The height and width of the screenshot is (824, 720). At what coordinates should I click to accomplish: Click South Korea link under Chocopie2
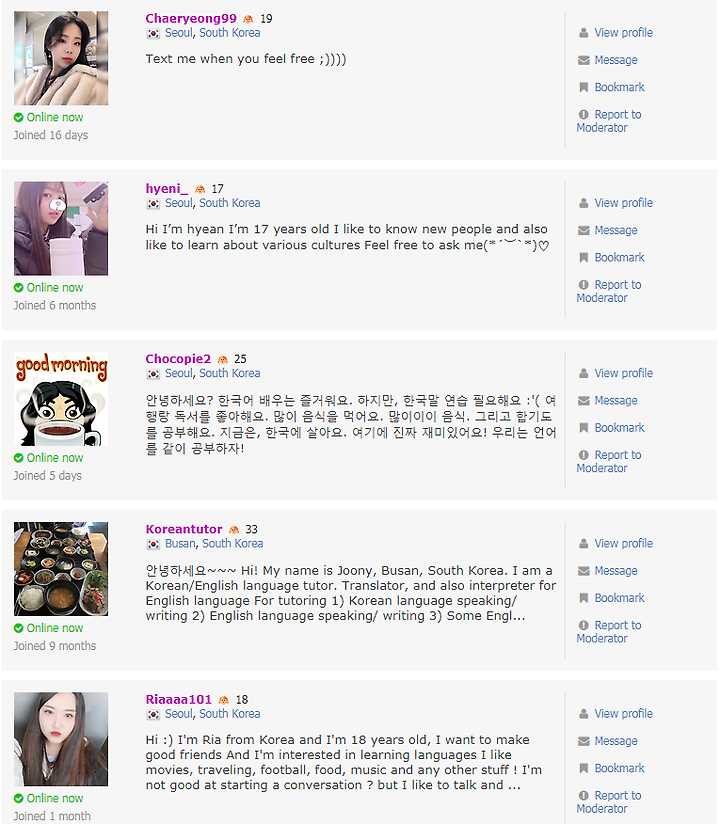point(230,373)
